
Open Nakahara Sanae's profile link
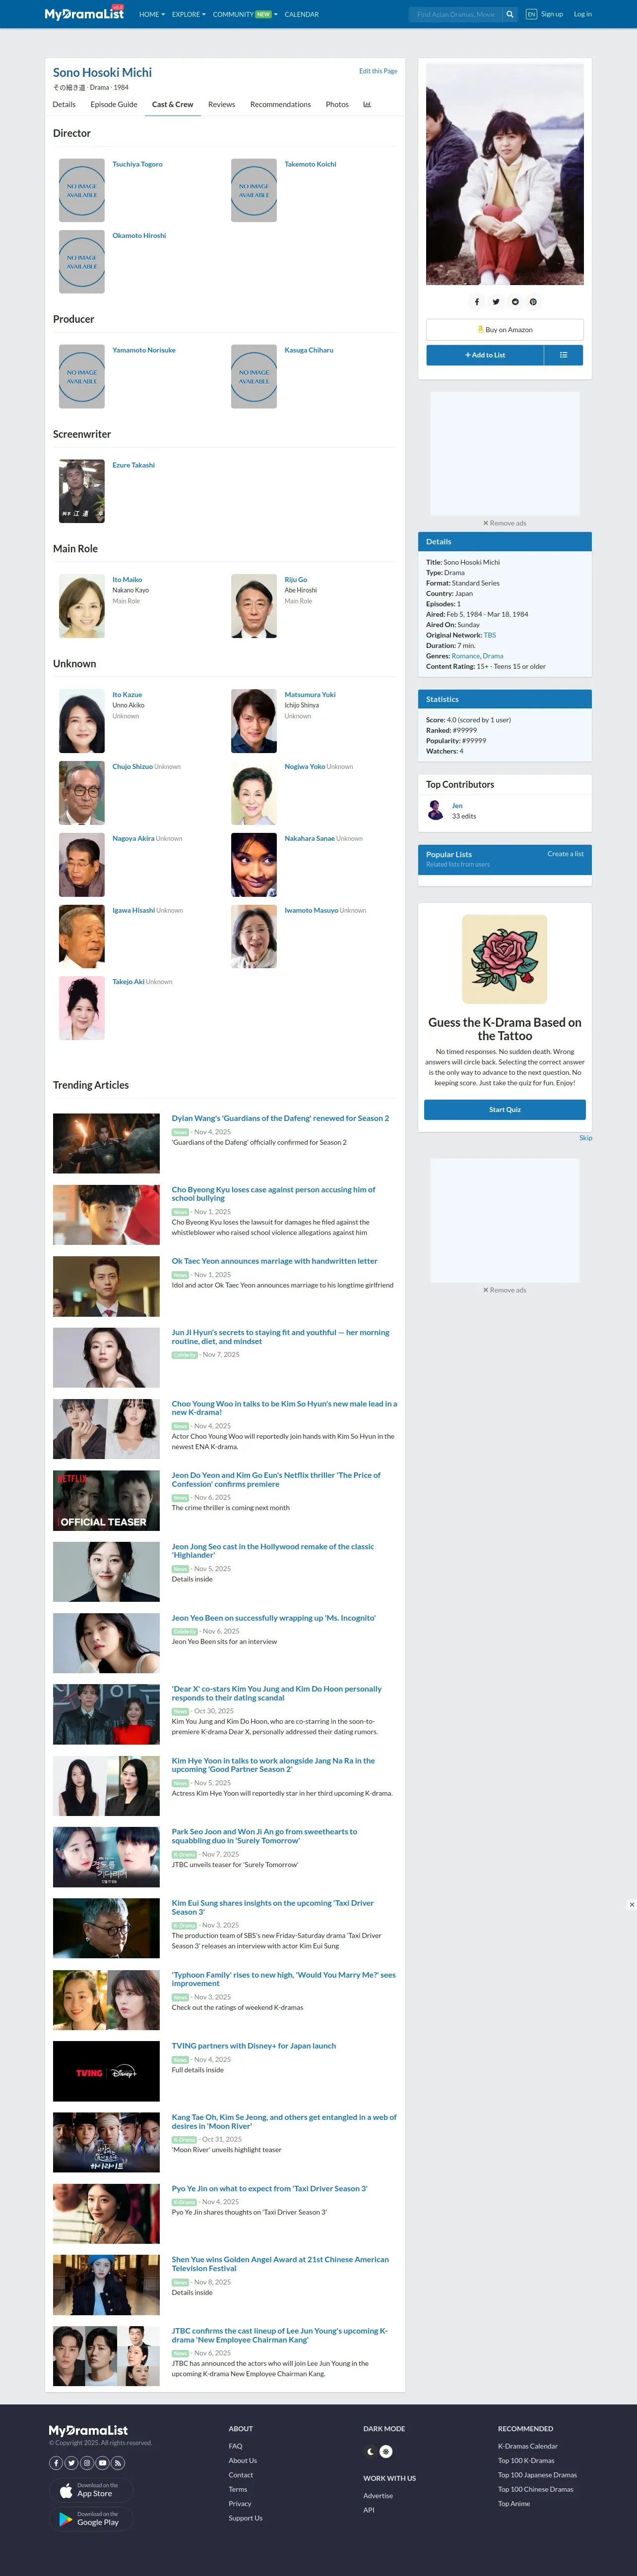pyautogui.click(x=310, y=838)
